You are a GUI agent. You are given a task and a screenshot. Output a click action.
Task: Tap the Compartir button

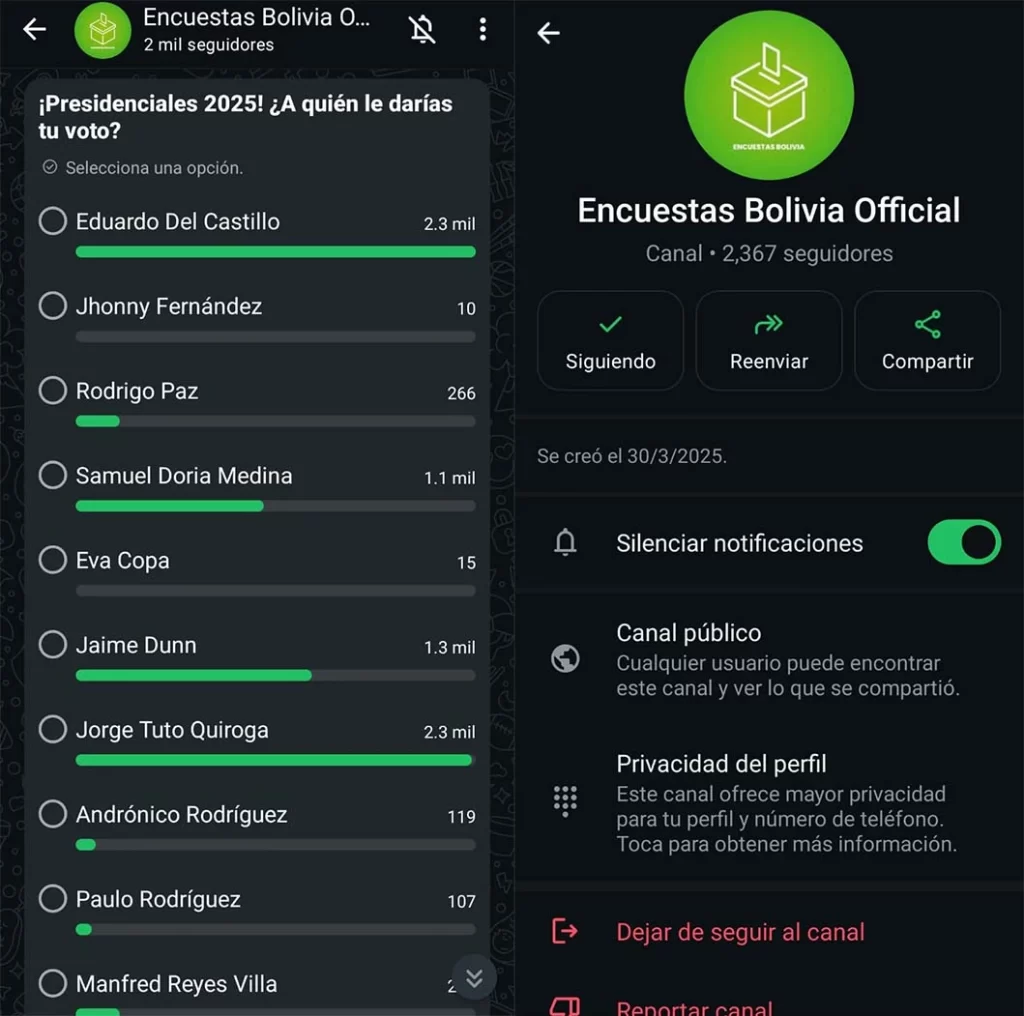927,340
